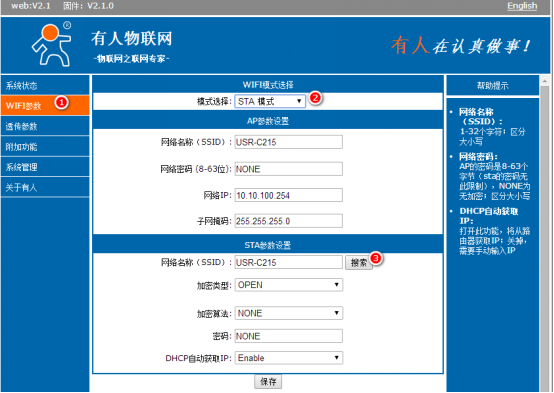This screenshot has width=554, height=393.
Task: Expand the 加密类型 OPEN dropdown
Action: [x=289, y=285]
